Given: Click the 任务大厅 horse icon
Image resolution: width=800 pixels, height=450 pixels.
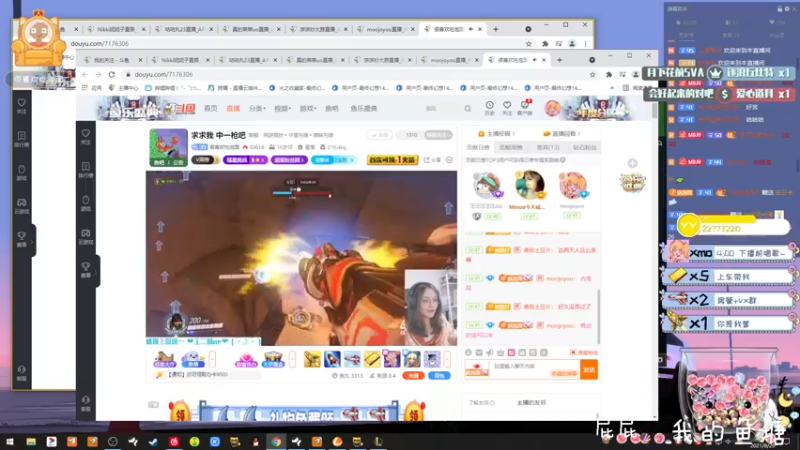Looking at the screenshot, I should 164,360.
